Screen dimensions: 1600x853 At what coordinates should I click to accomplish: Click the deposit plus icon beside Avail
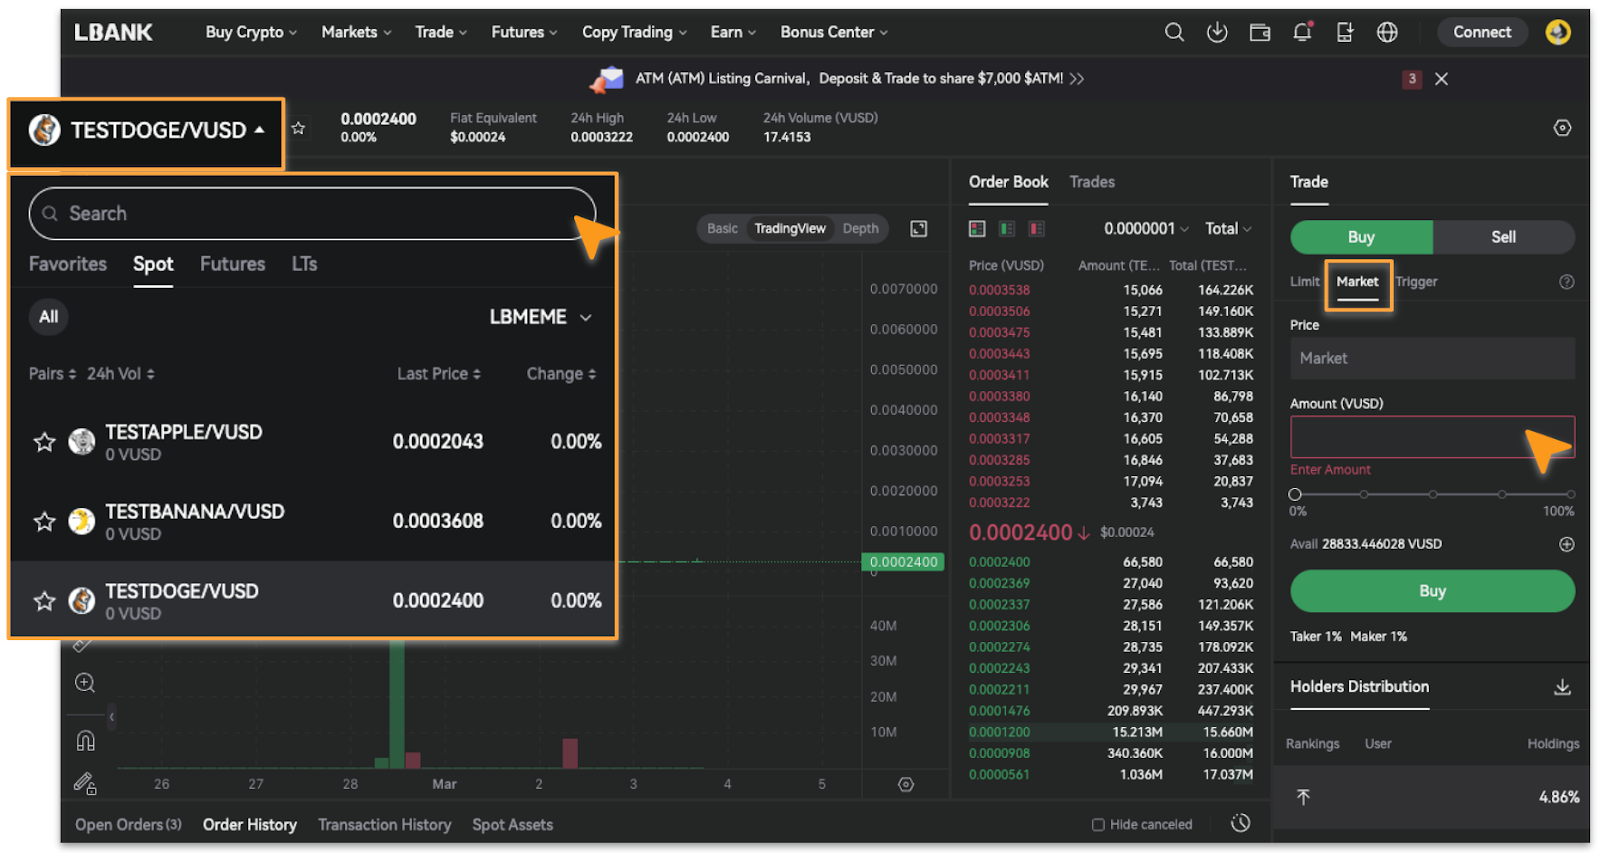(1567, 544)
